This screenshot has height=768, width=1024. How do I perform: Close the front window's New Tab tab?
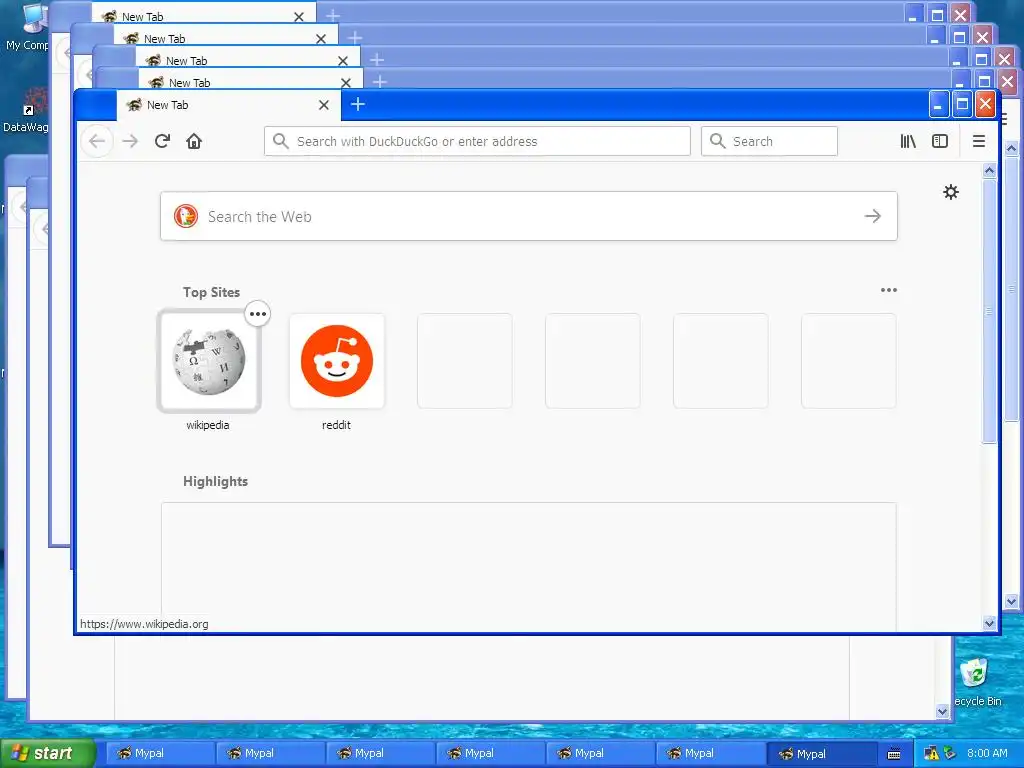pyautogui.click(x=324, y=105)
